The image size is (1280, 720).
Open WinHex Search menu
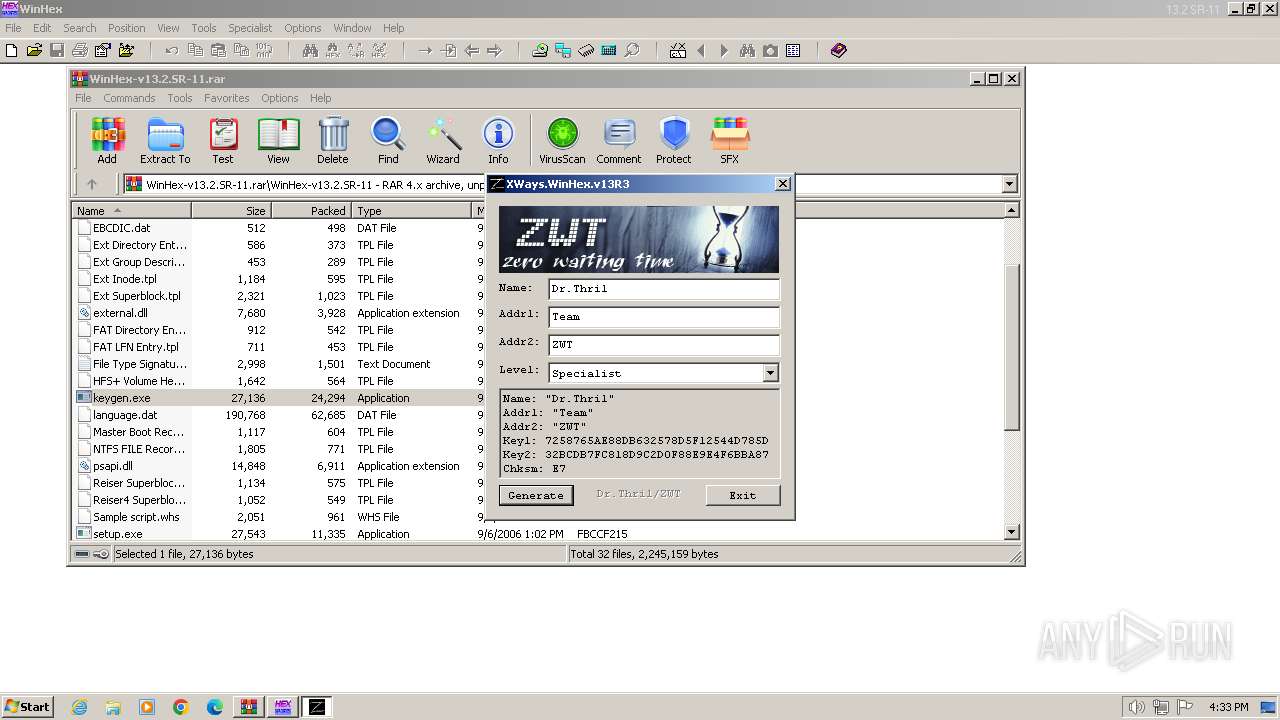(x=80, y=28)
